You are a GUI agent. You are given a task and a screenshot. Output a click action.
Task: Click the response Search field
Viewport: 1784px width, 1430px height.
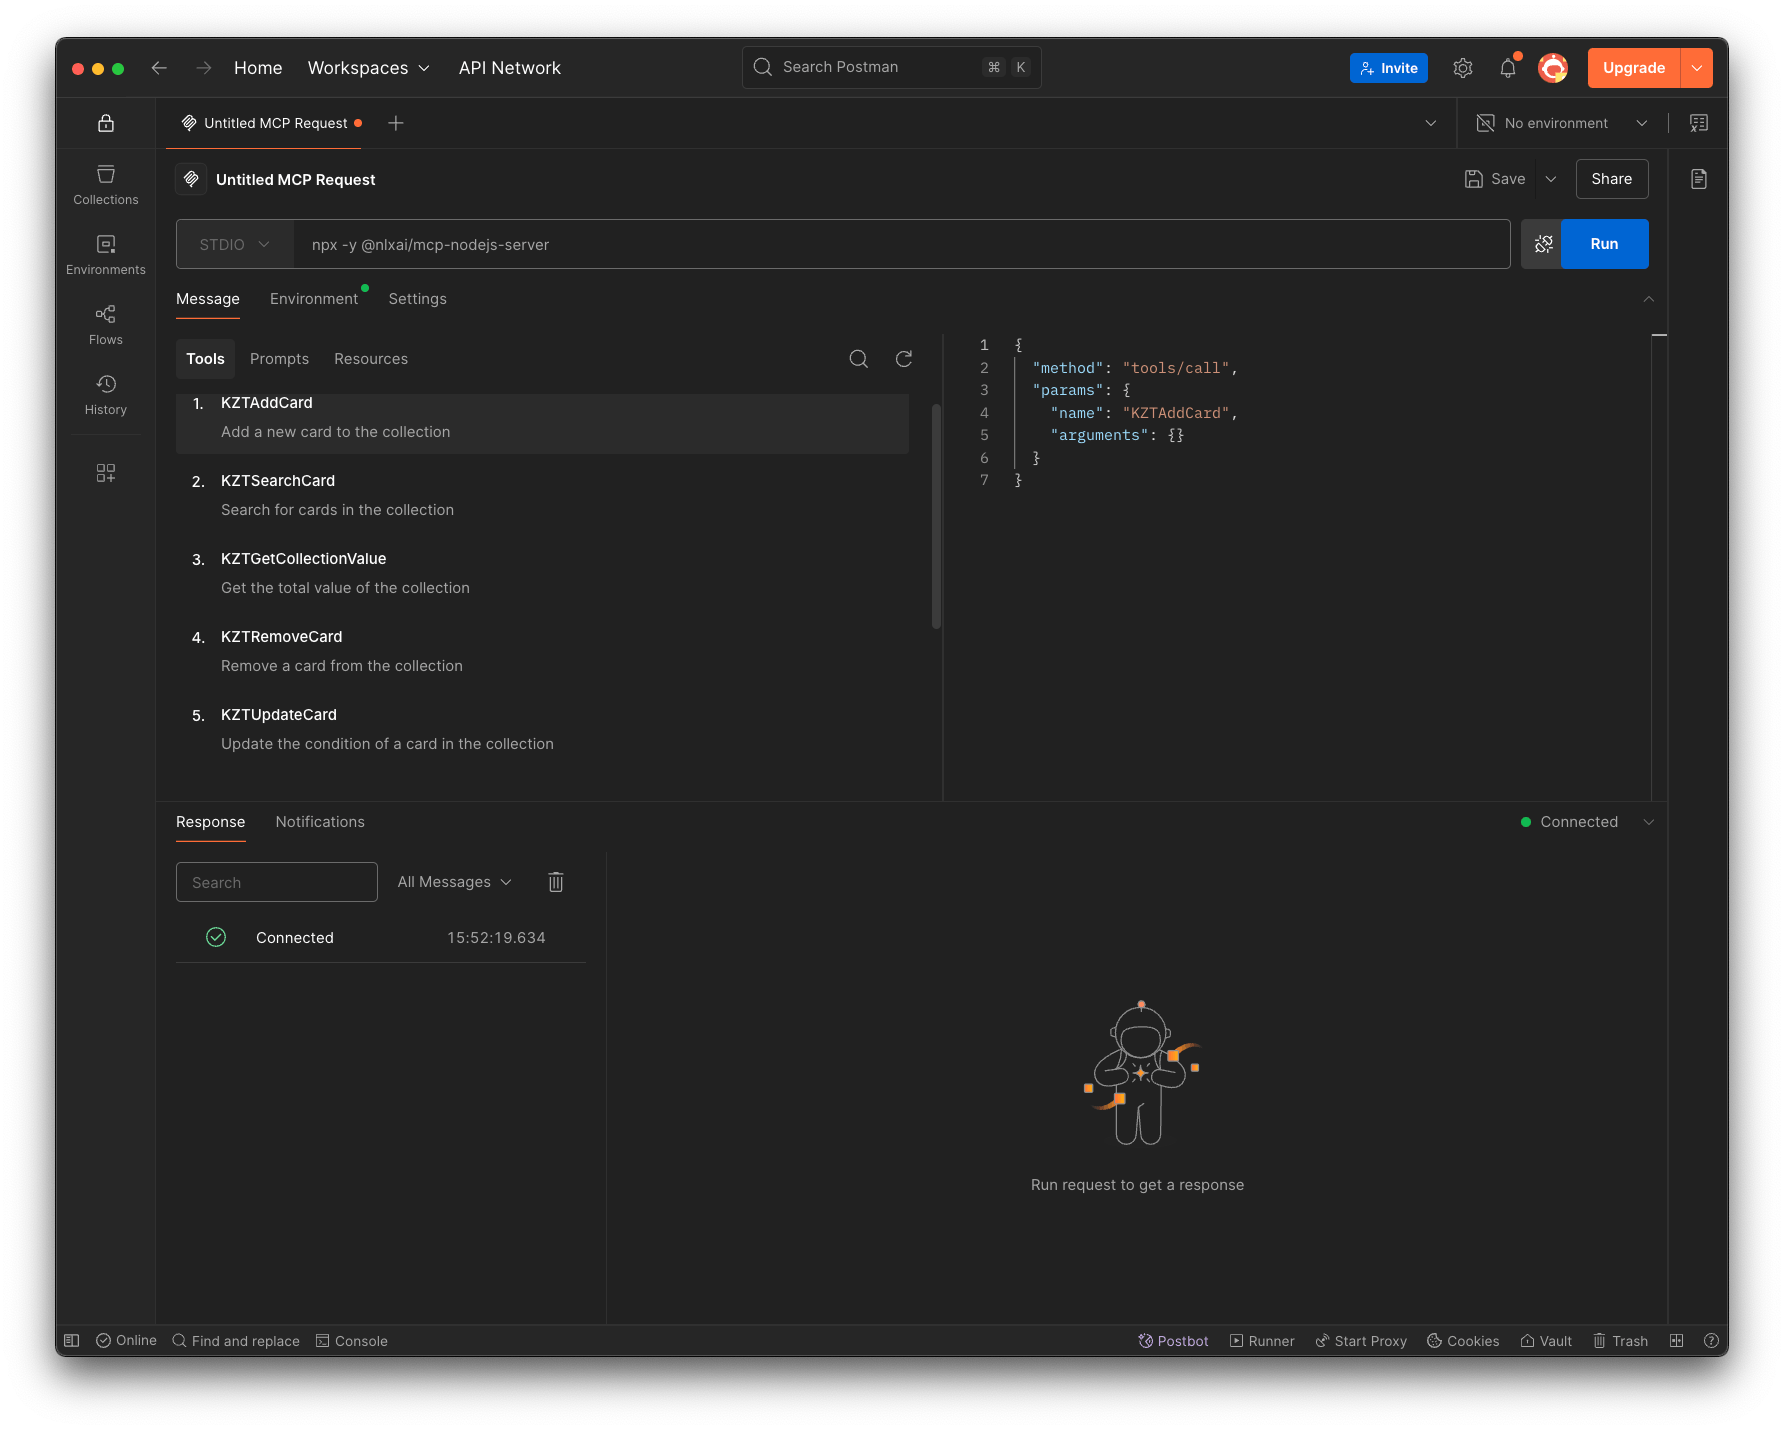click(277, 882)
